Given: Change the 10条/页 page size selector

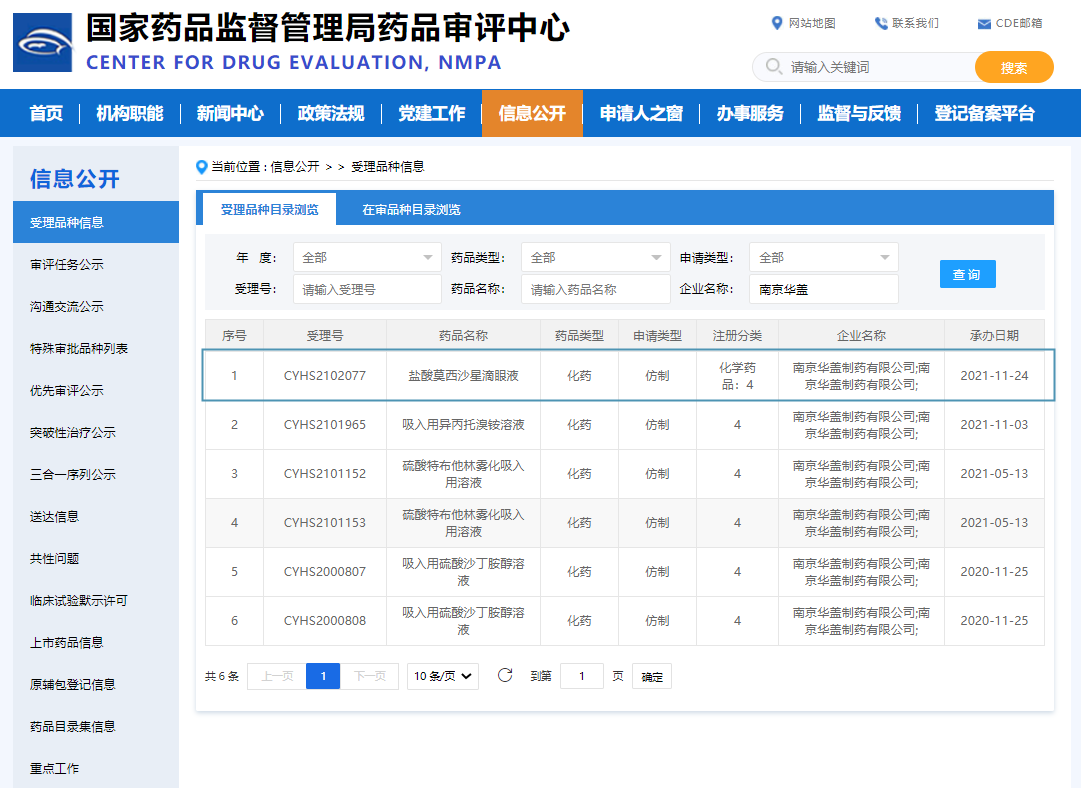Looking at the screenshot, I should coord(443,676).
